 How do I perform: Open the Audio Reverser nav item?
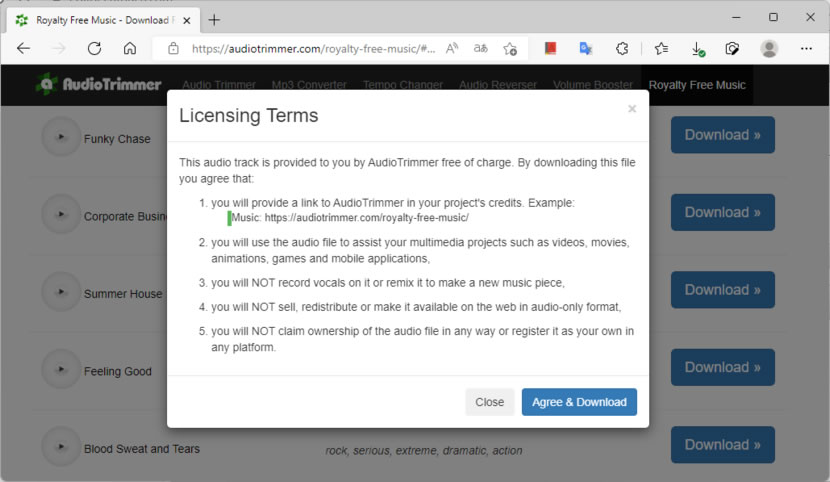(x=498, y=85)
